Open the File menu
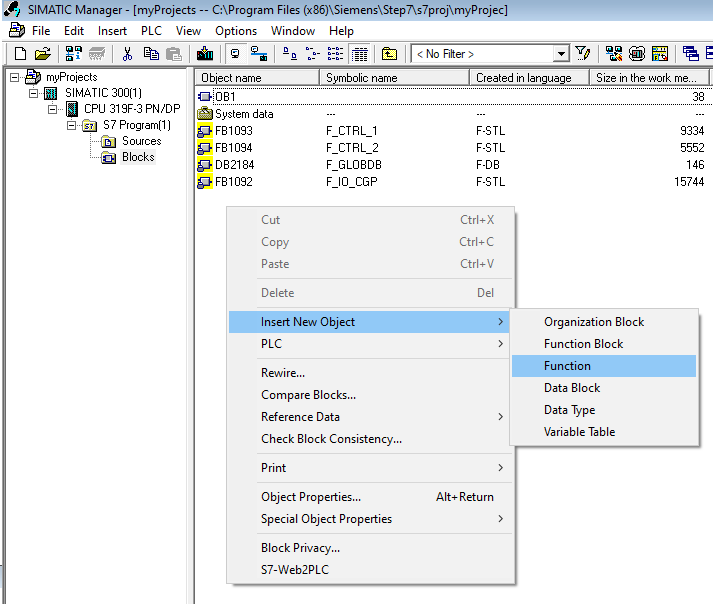Screen dimensions: 713x604 41,31
